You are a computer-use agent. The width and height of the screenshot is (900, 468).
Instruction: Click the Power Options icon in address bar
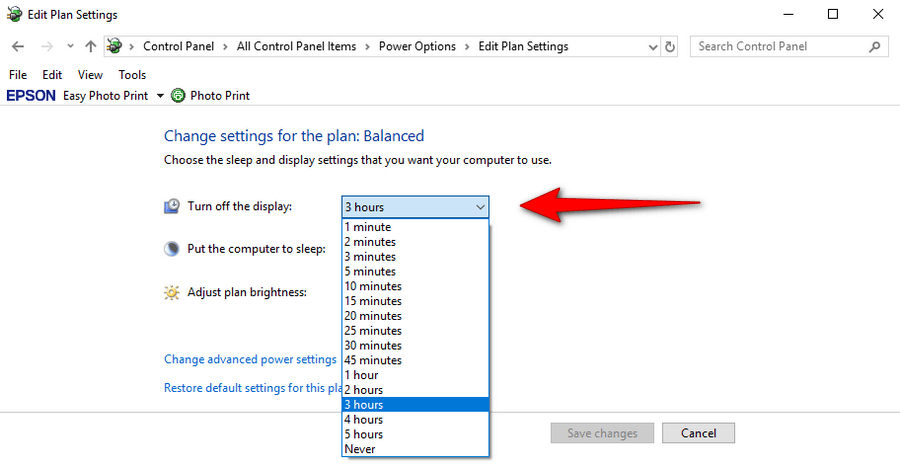pyautogui.click(x=115, y=46)
